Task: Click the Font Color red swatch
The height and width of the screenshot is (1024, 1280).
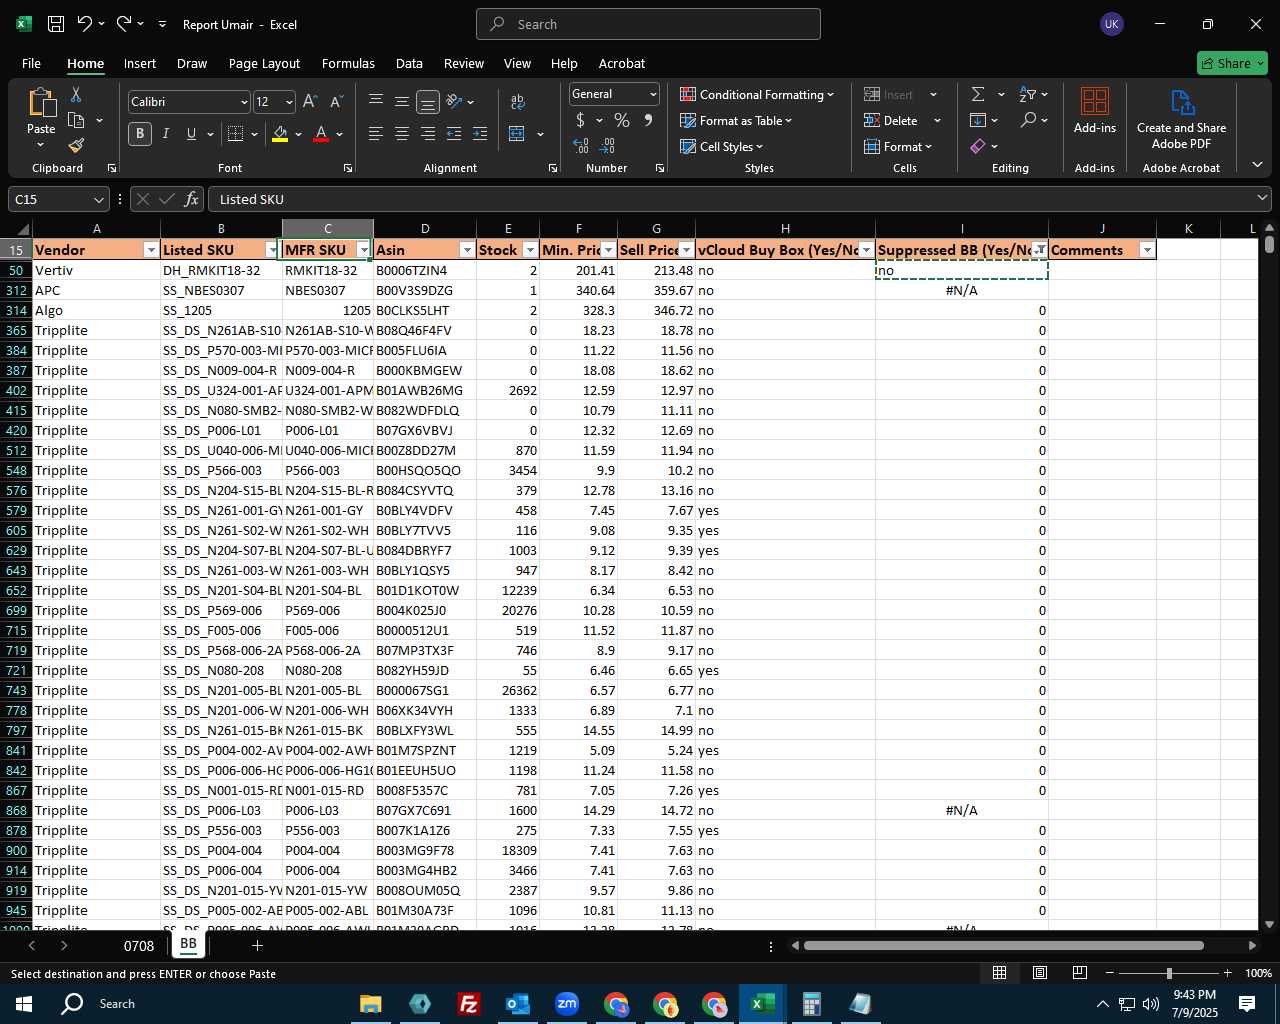Action: tap(321, 134)
